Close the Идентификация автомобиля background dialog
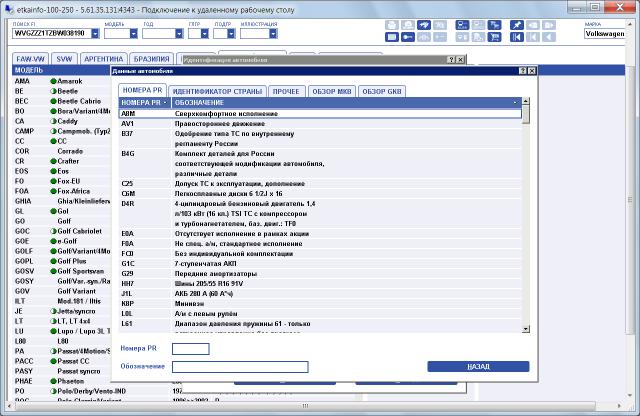The height and width of the screenshot is (416, 640). (x=460, y=60)
